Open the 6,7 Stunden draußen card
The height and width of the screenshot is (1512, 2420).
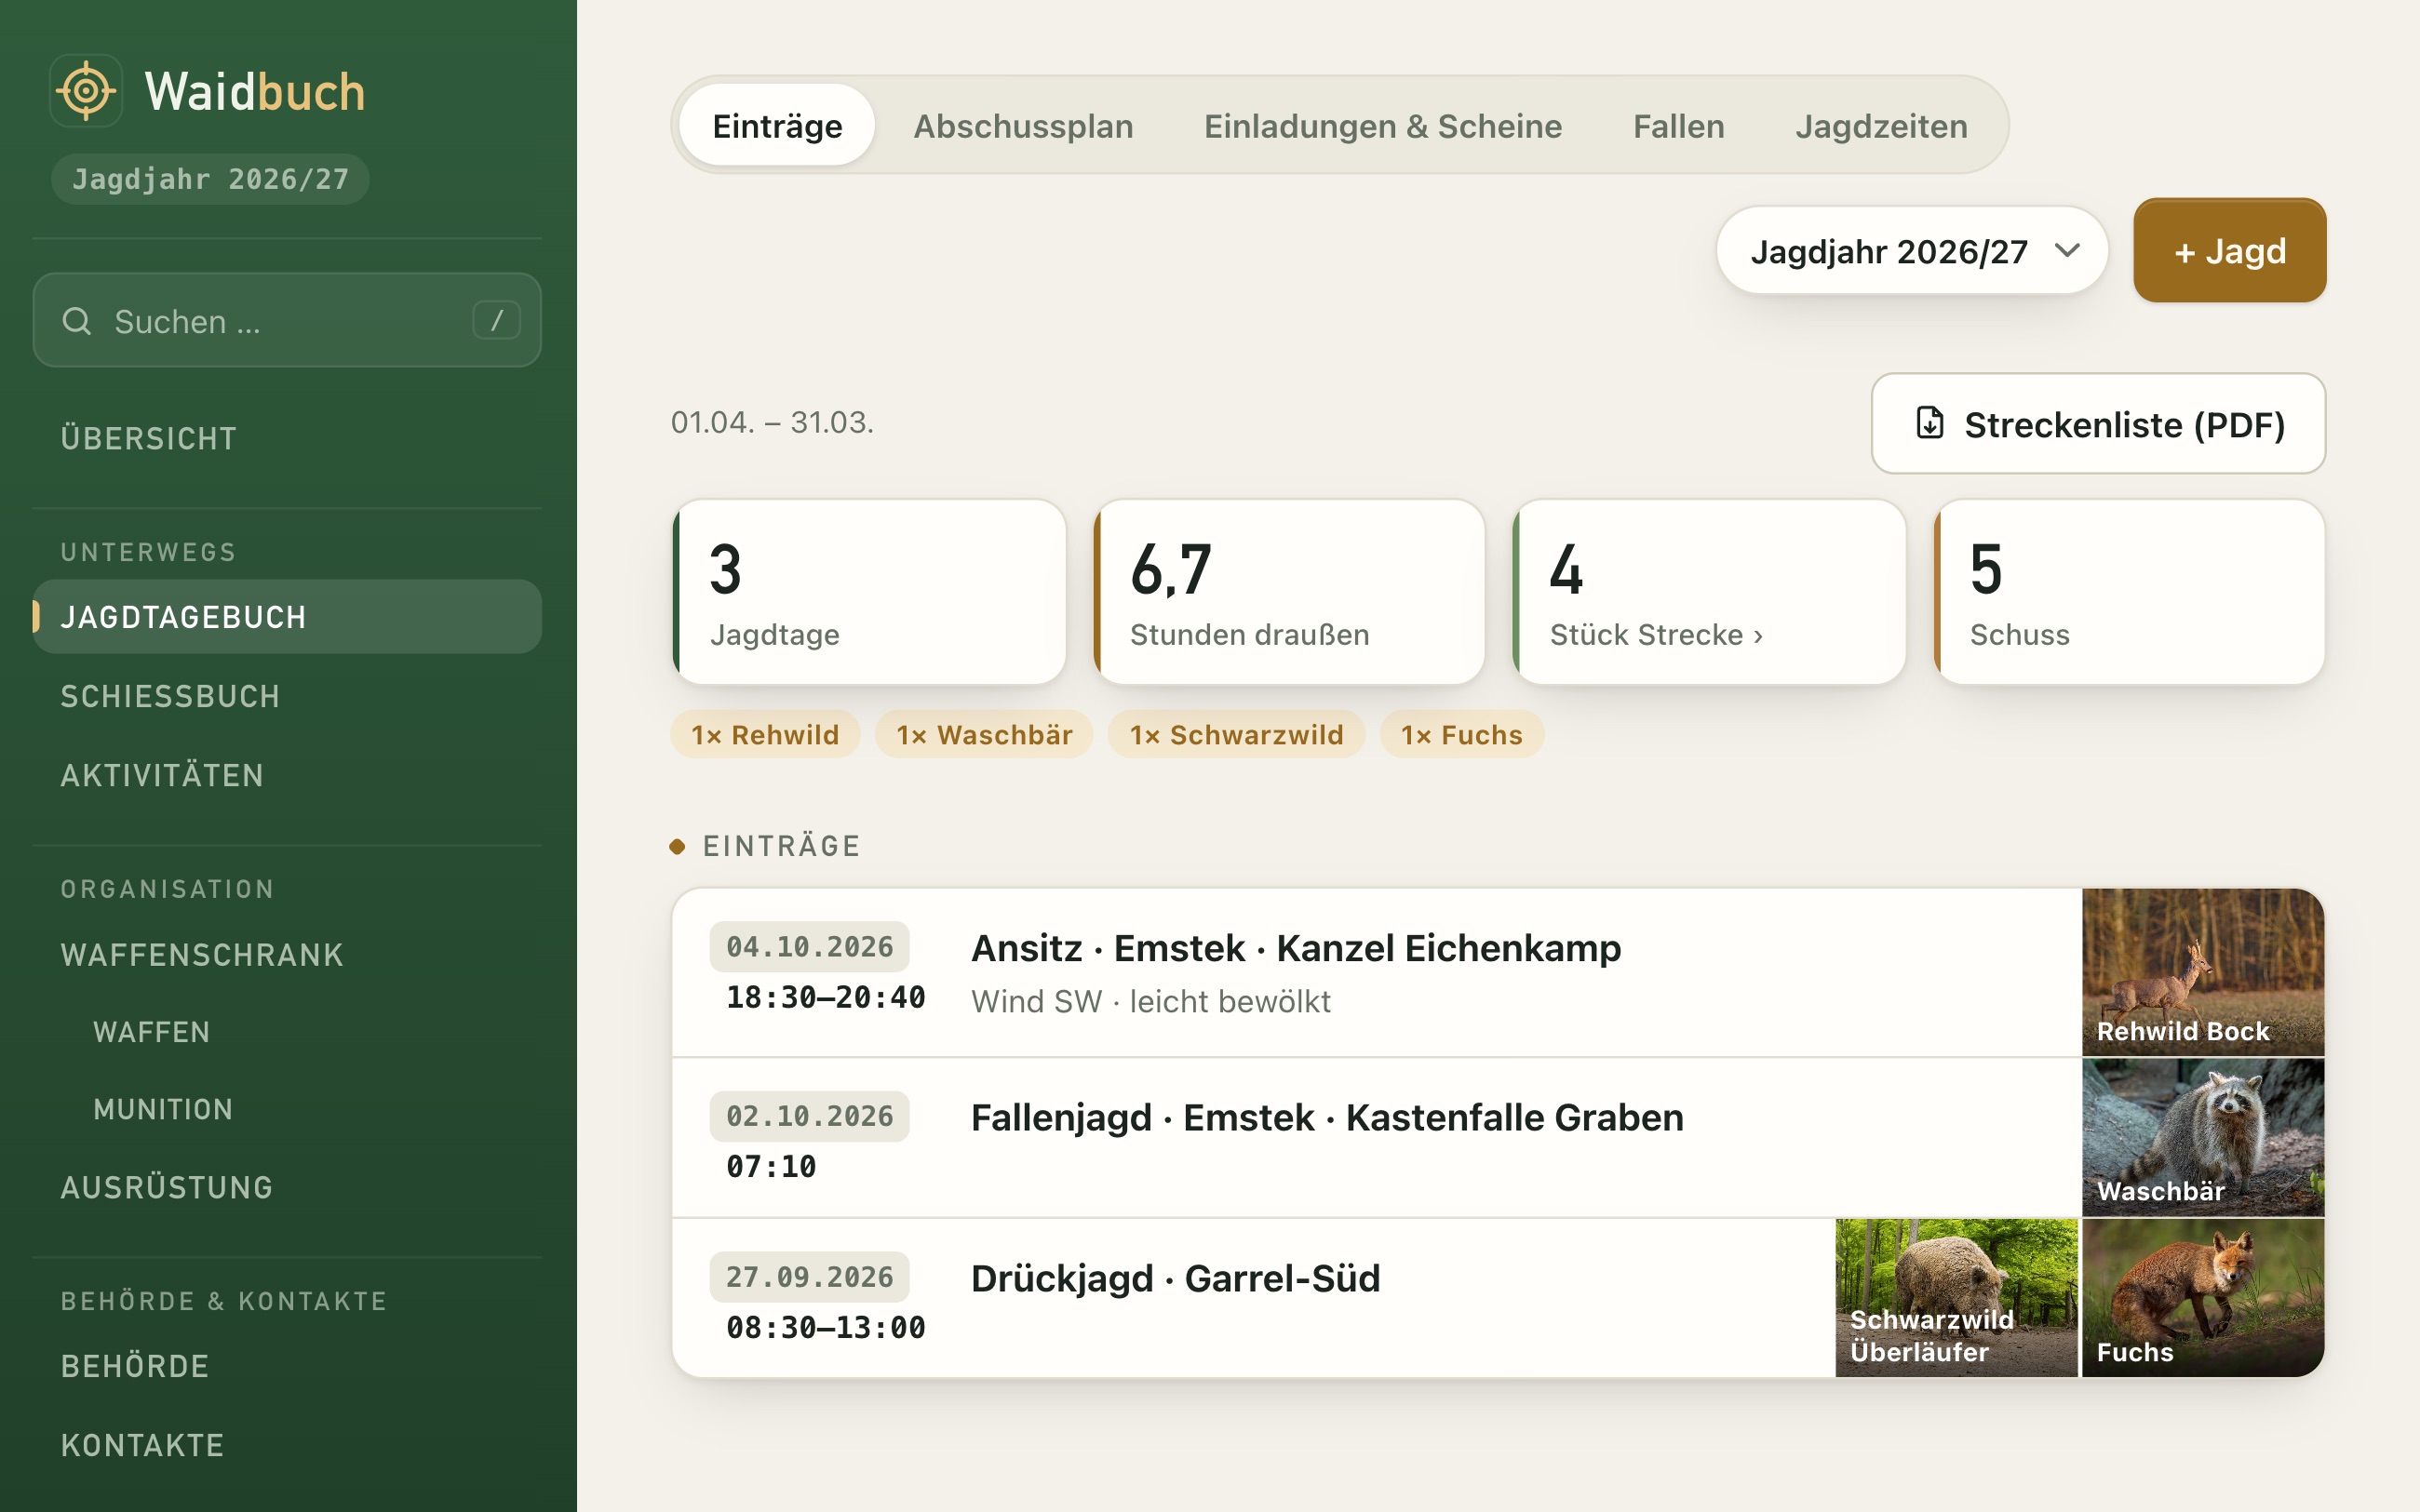(1289, 592)
